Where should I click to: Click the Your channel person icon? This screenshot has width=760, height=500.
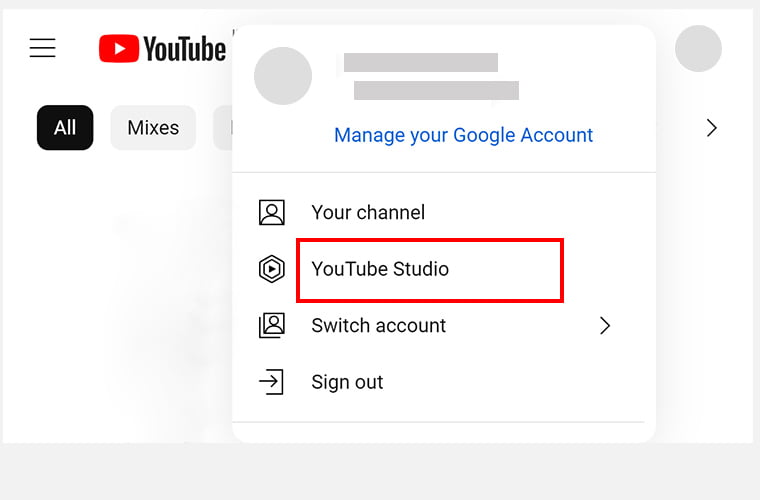click(271, 212)
